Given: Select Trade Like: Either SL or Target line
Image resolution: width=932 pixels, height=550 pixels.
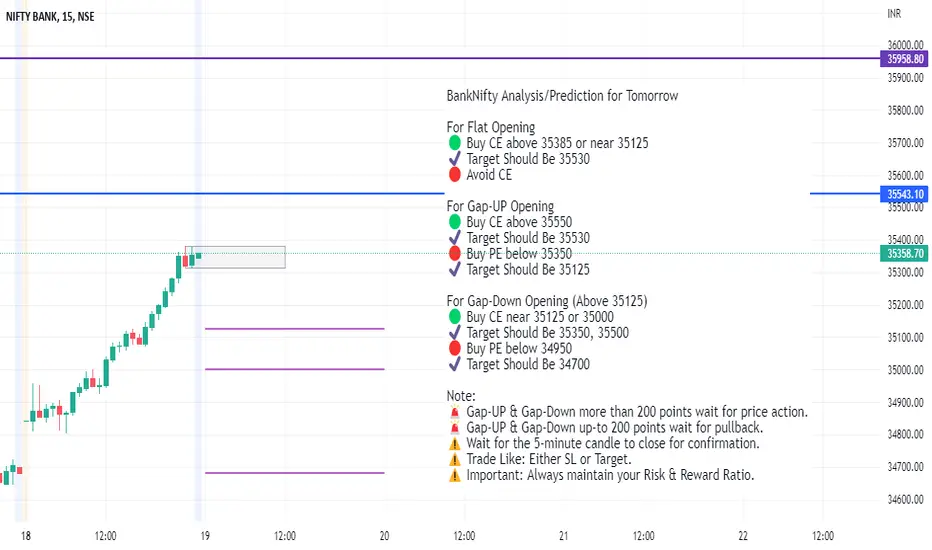Looking at the screenshot, I should click(x=549, y=459).
